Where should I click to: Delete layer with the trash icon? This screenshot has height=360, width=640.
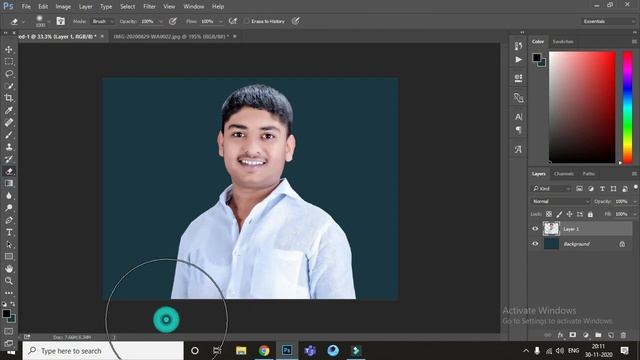(623, 335)
